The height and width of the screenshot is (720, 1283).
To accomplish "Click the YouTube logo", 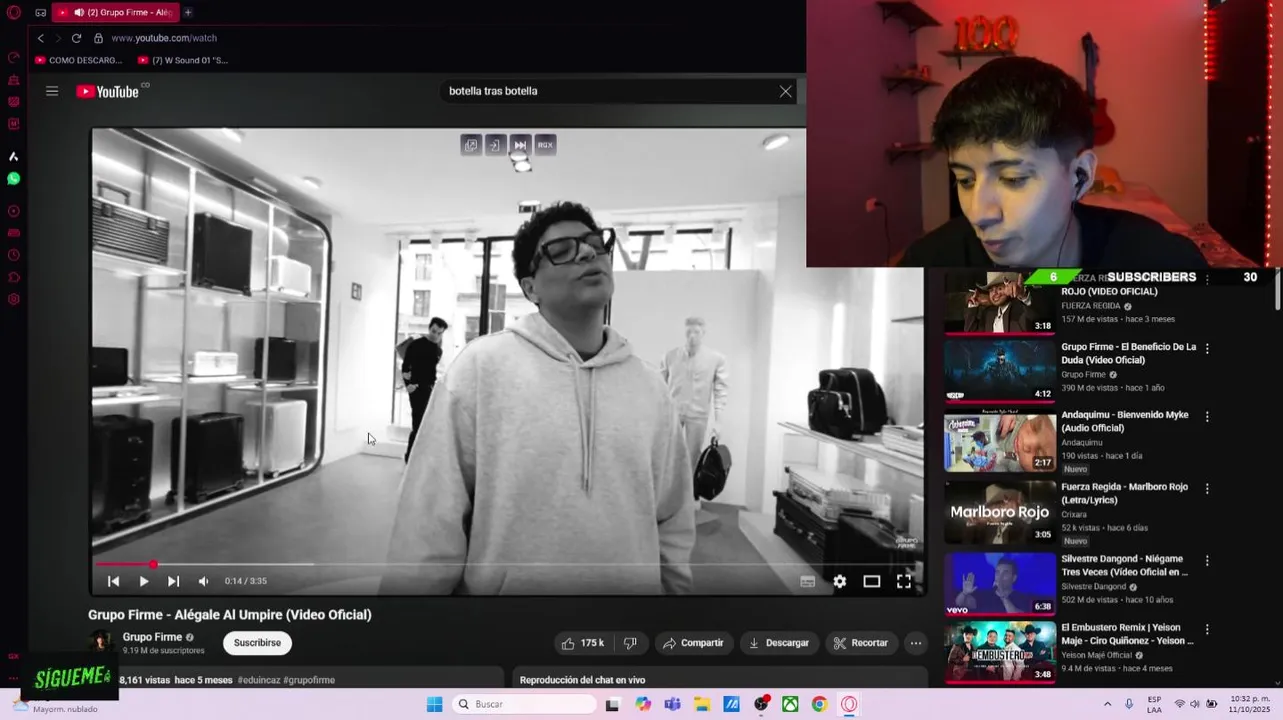I will [107, 91].
